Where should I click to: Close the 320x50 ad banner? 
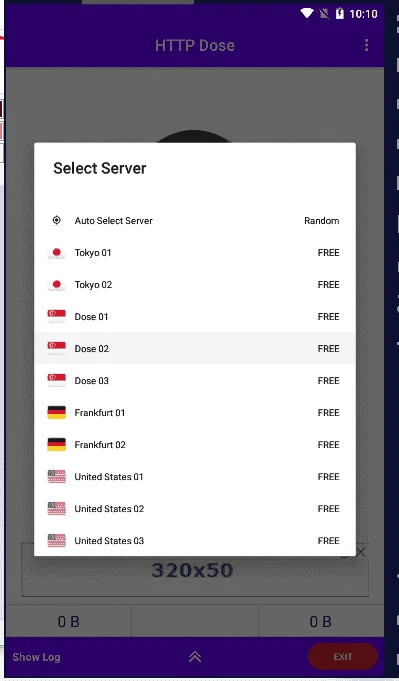coord(360,552)
